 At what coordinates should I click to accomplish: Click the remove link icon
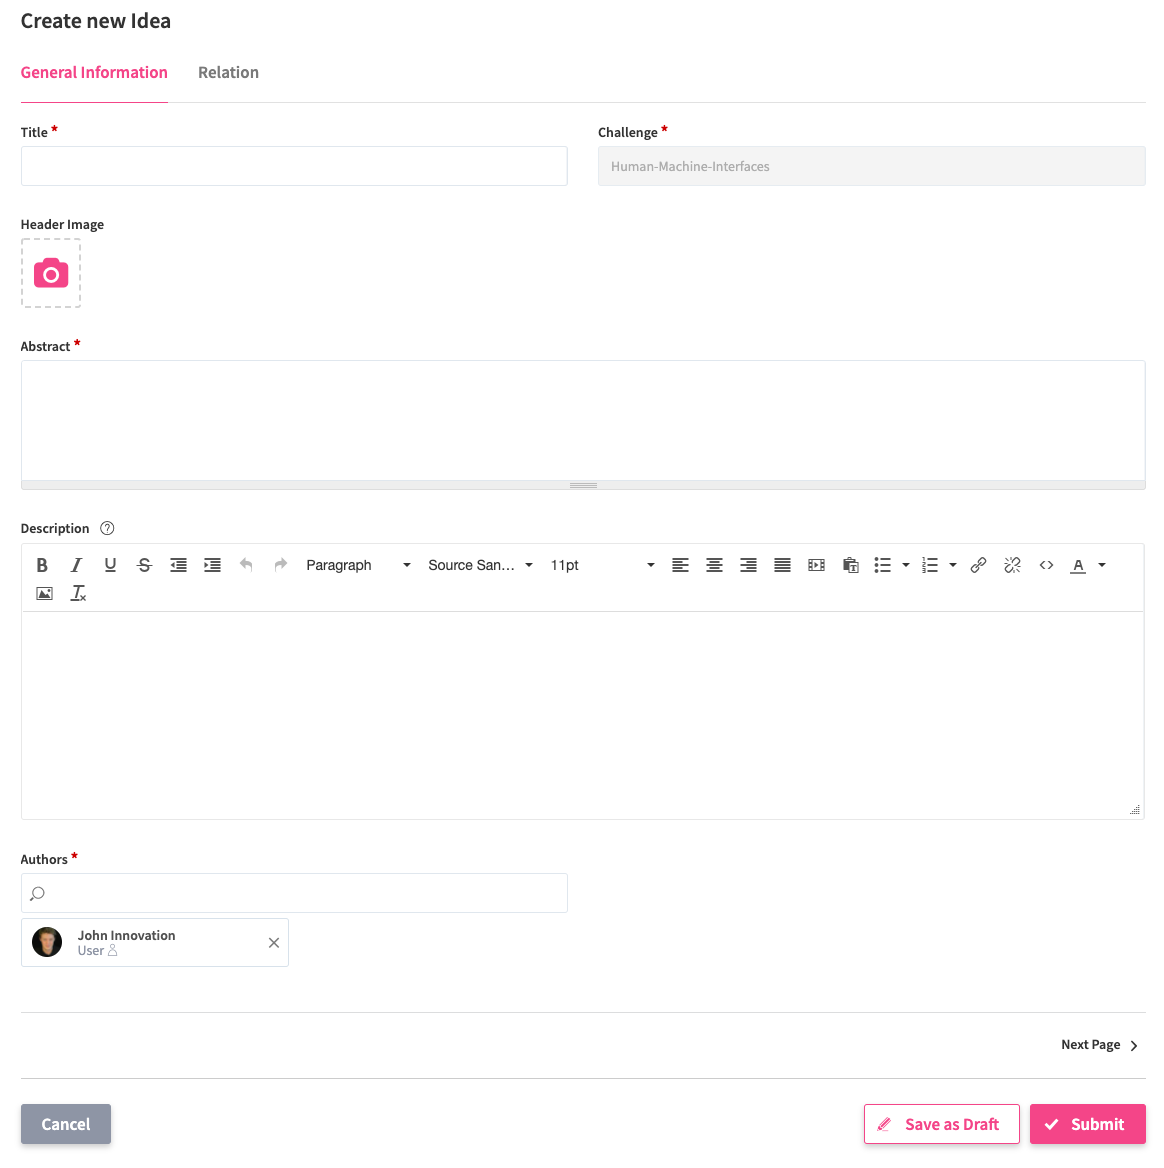click(x=1012, y=565)
